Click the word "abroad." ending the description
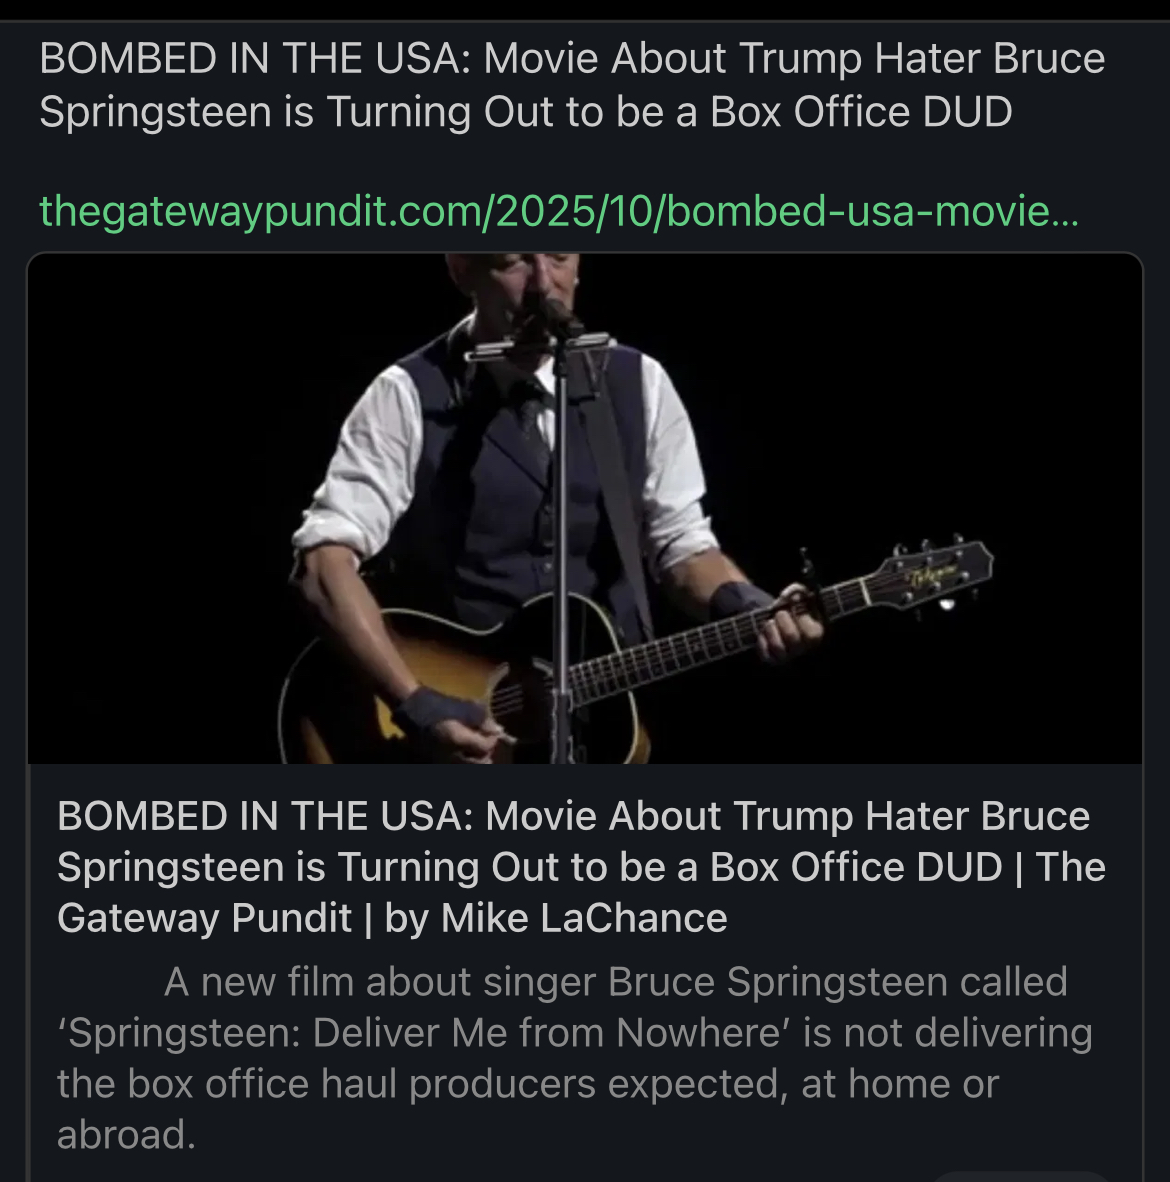 [x=126, y=1135]
